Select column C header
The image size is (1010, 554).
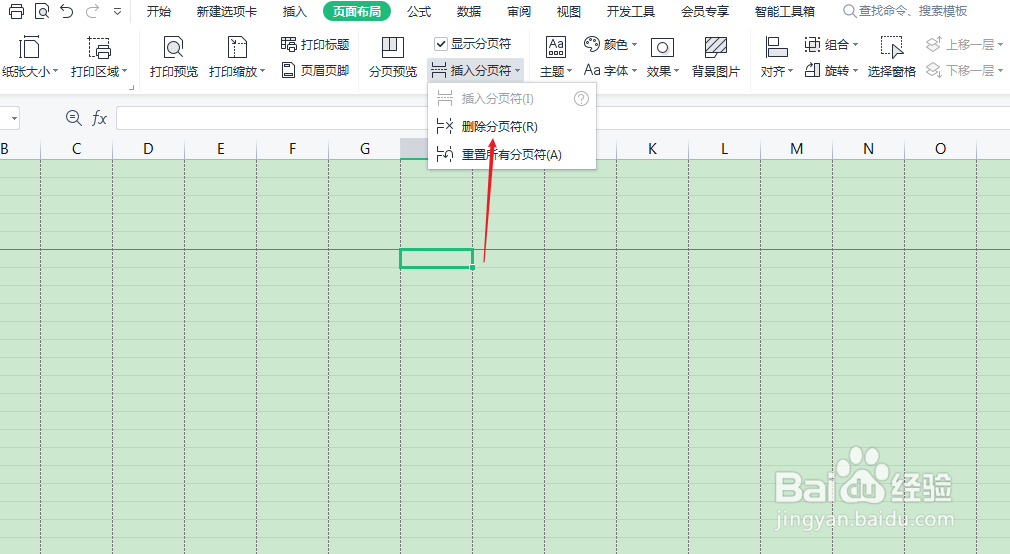77,149
